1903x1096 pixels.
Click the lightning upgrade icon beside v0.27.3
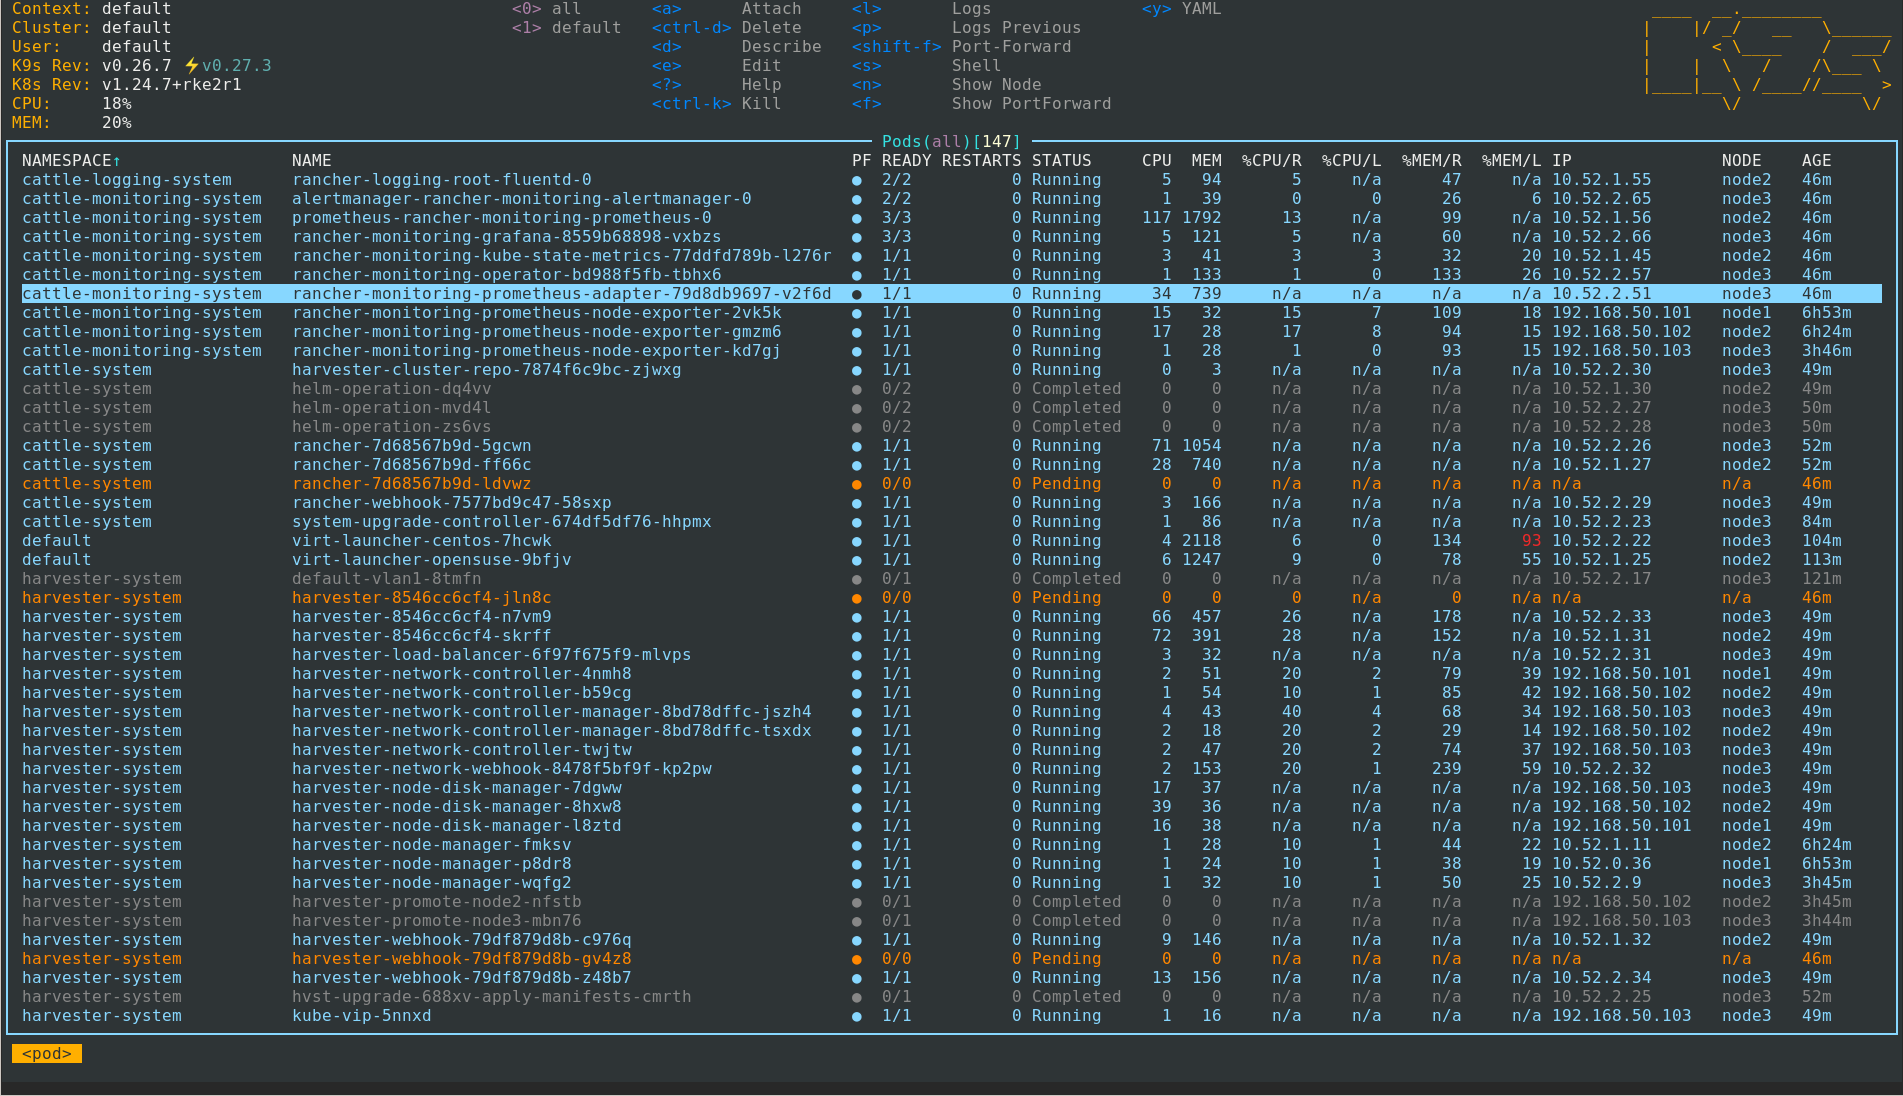[190, 65]
